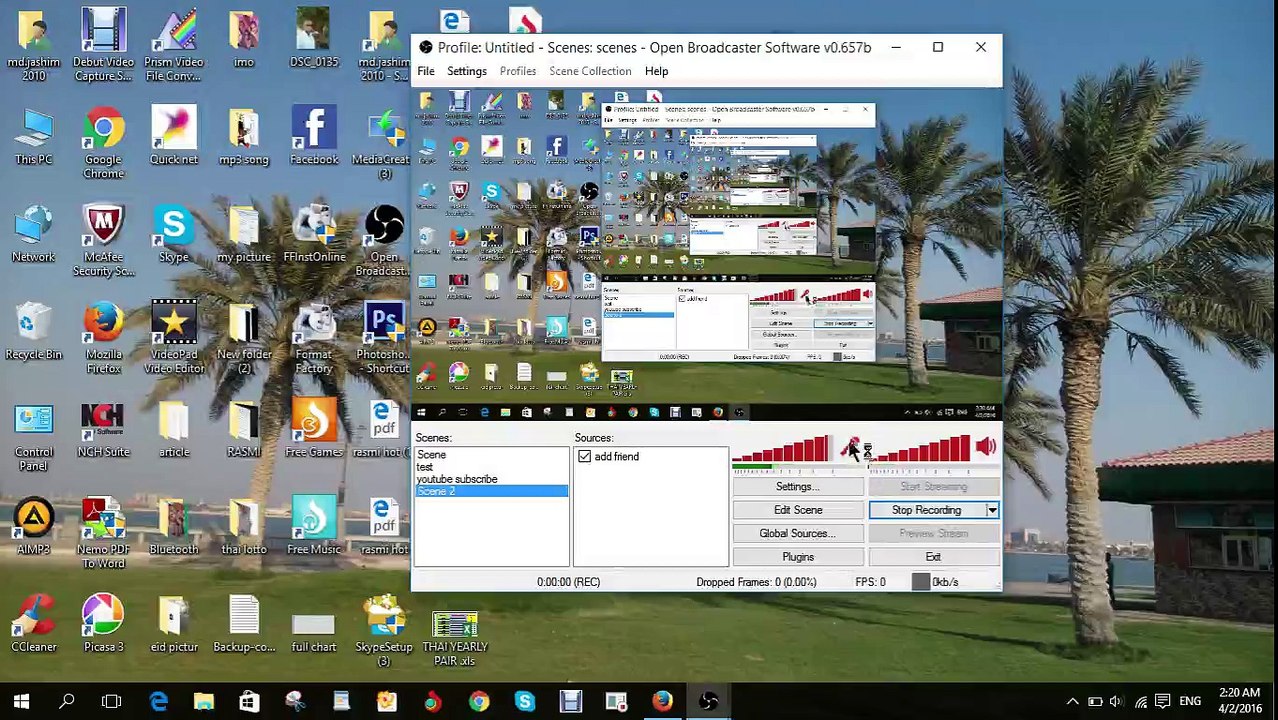Open the Bluetooth desktop shortcut
Viewport: 1278px width, 720px height.
pos(173,525)
